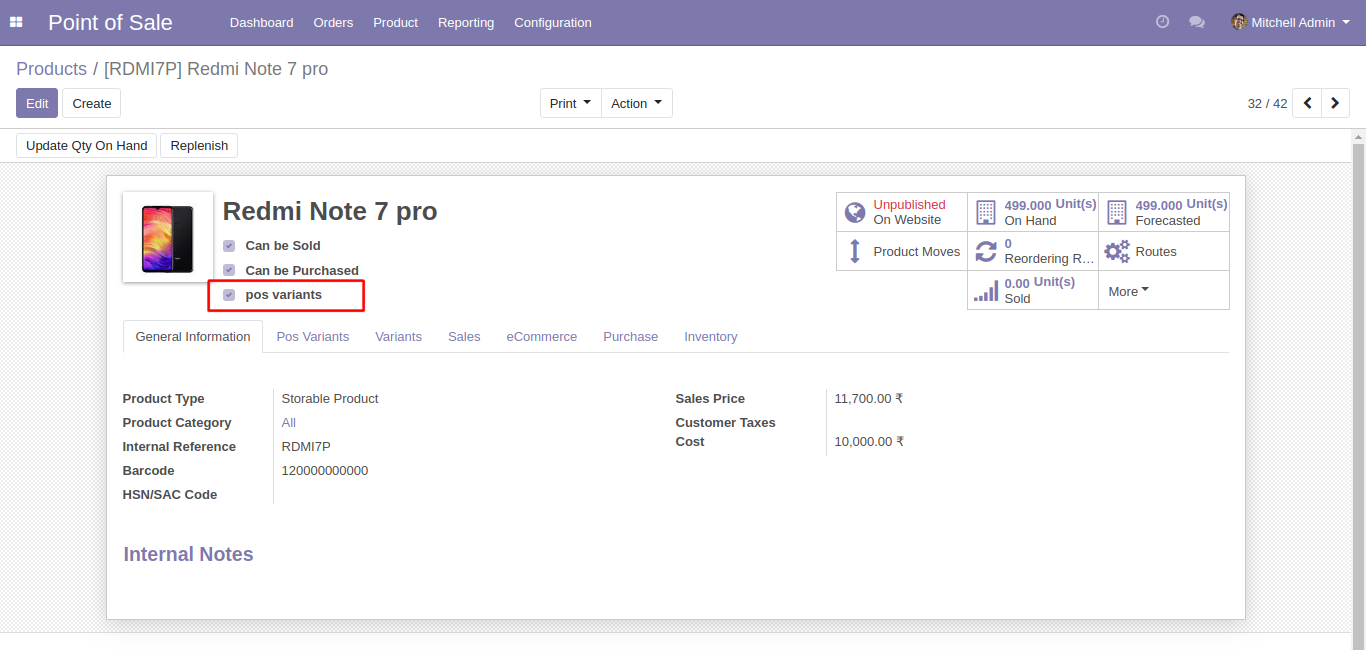Open the conversations chat icon
1366x650 pixels.
click(1197, 22)
